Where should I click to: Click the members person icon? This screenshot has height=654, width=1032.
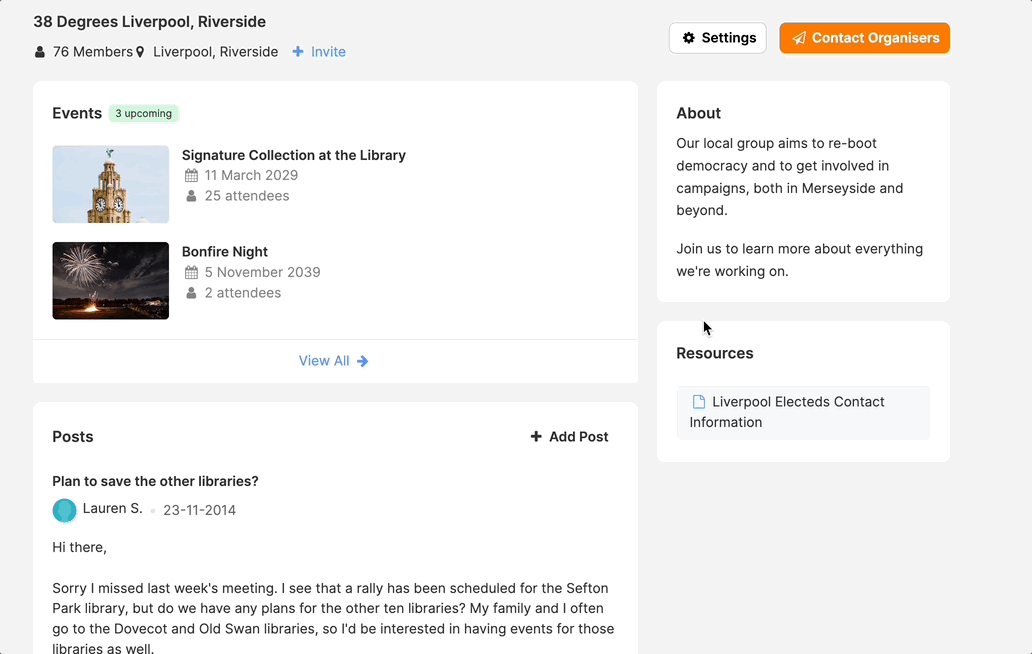[x=40, y=52]
